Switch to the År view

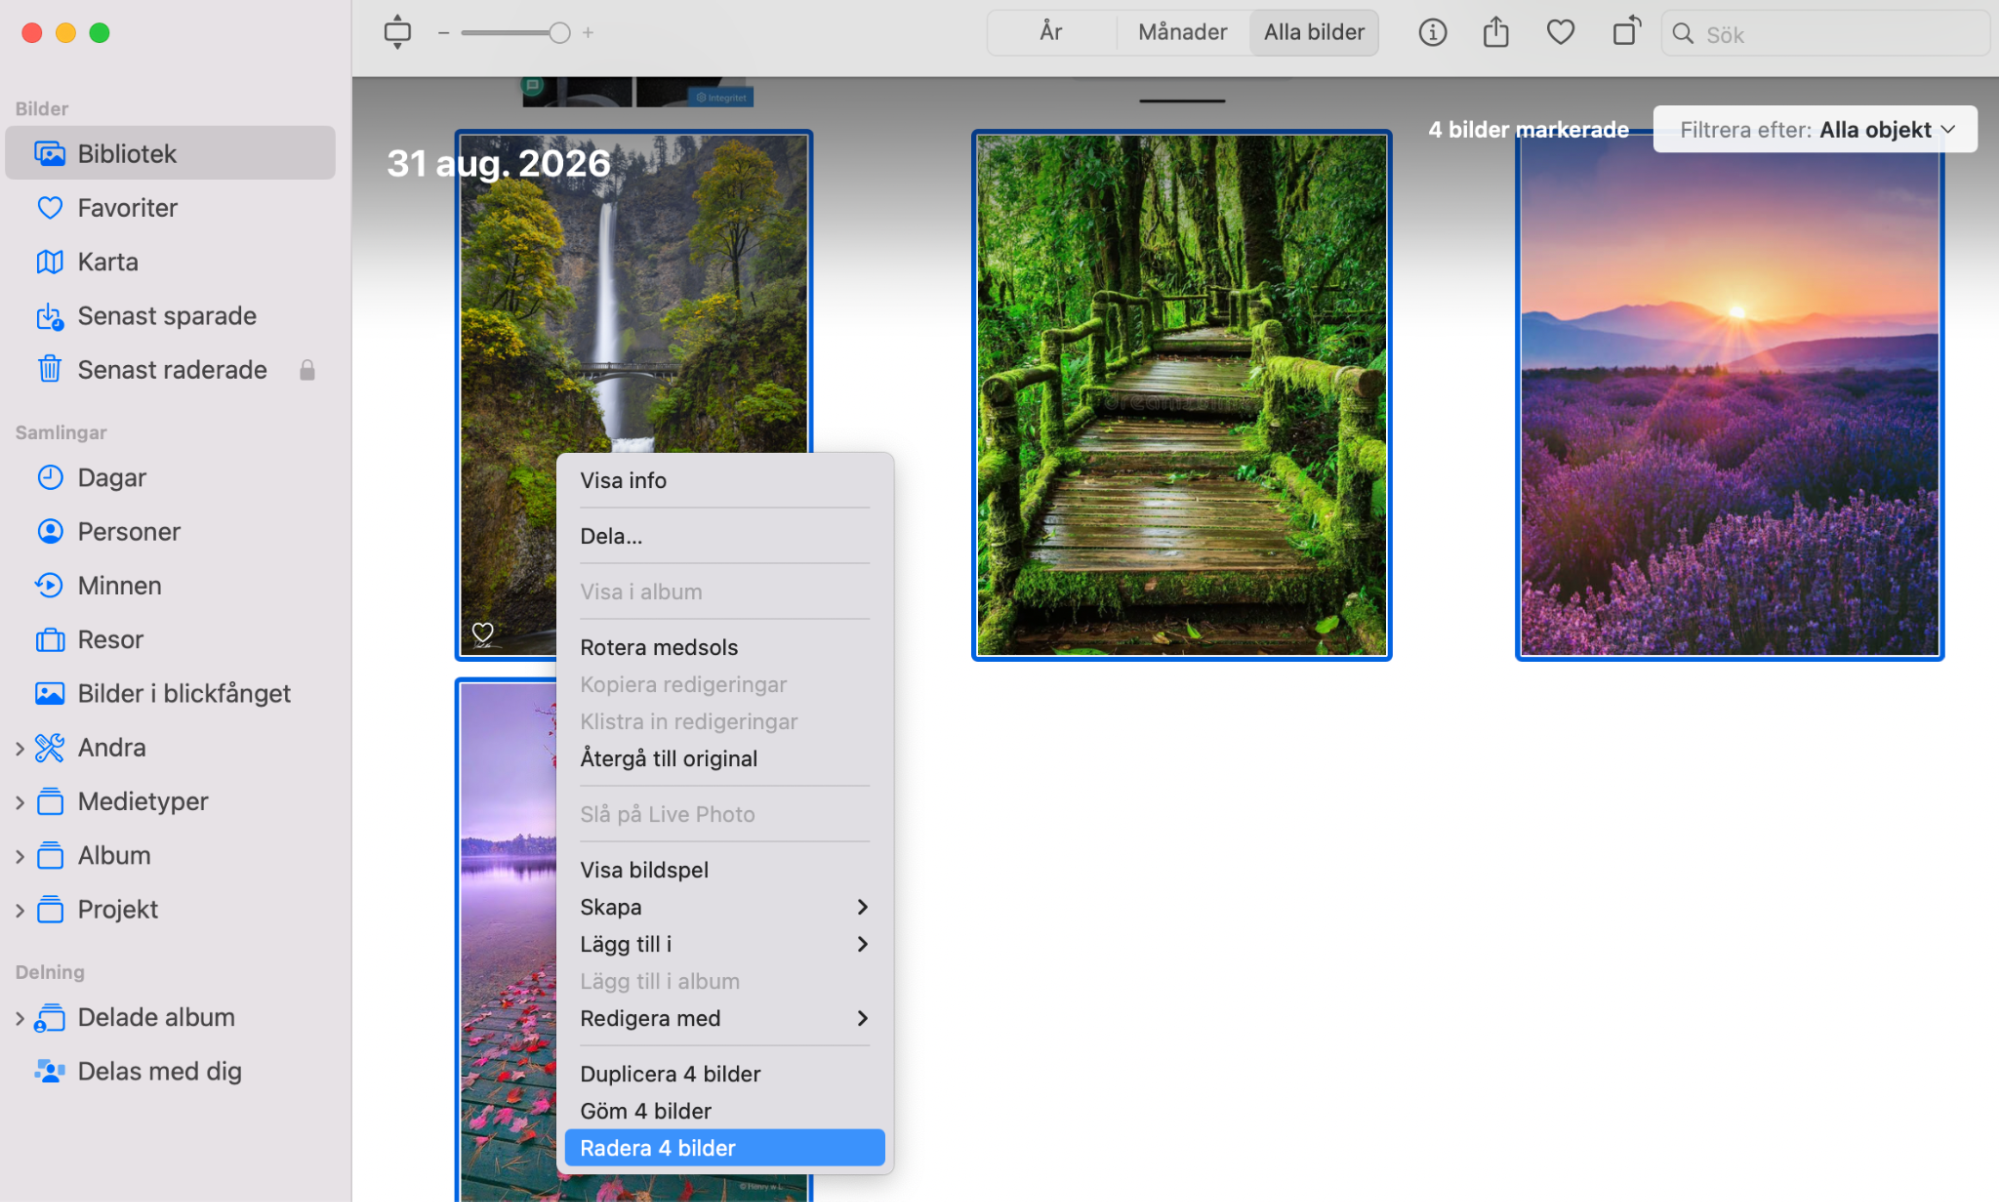pyautogui.click(x=1051, y=32)
